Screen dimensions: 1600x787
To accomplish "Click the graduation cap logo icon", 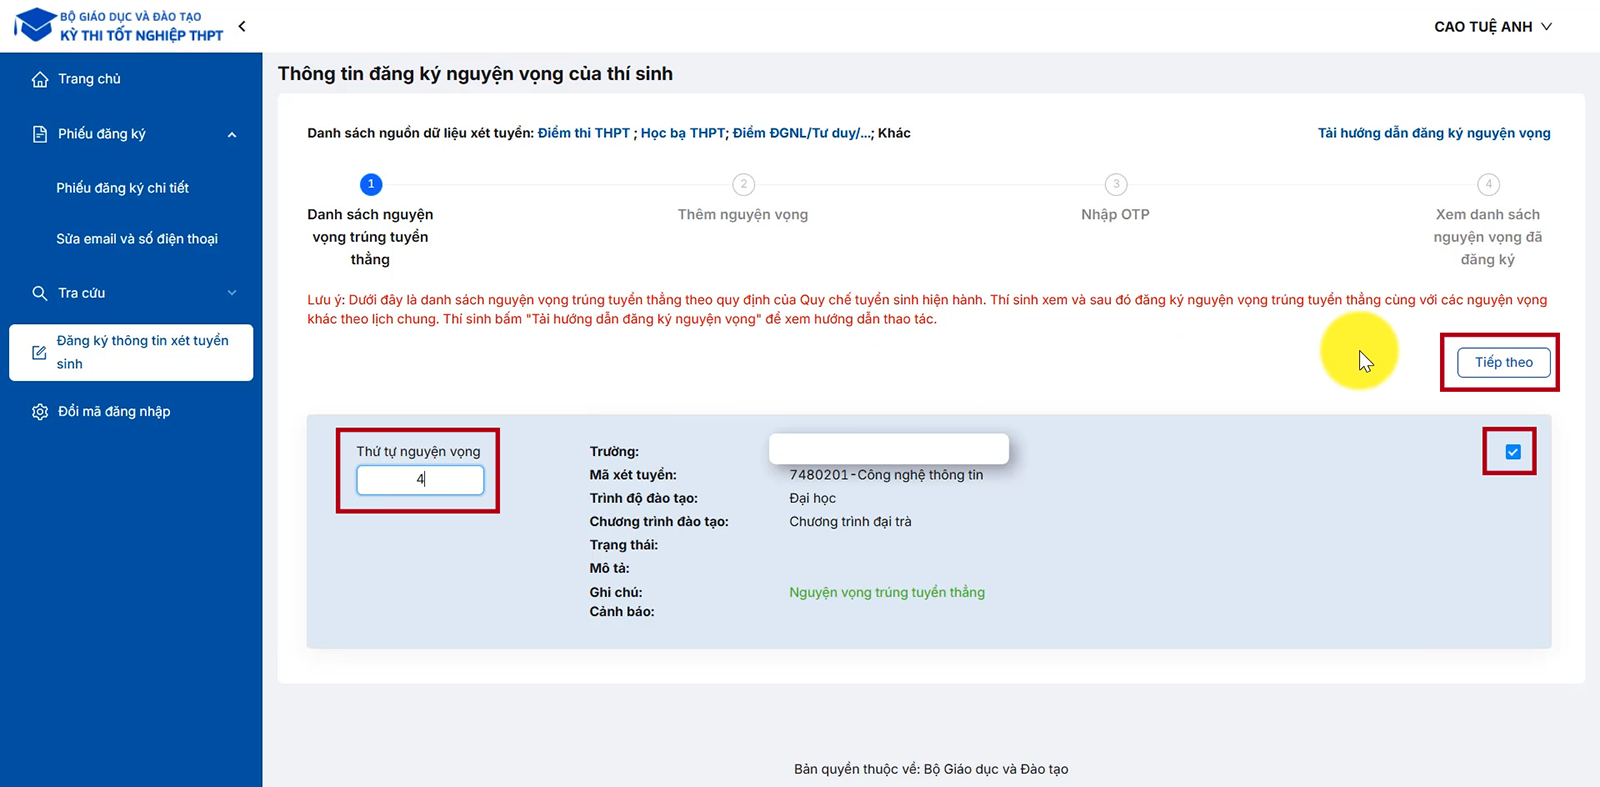I will (x=35, y=25).
